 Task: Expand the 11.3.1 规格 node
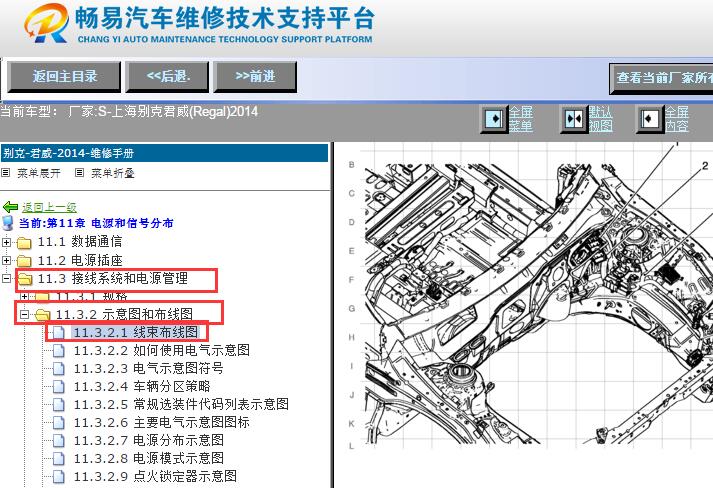[24, 297]
